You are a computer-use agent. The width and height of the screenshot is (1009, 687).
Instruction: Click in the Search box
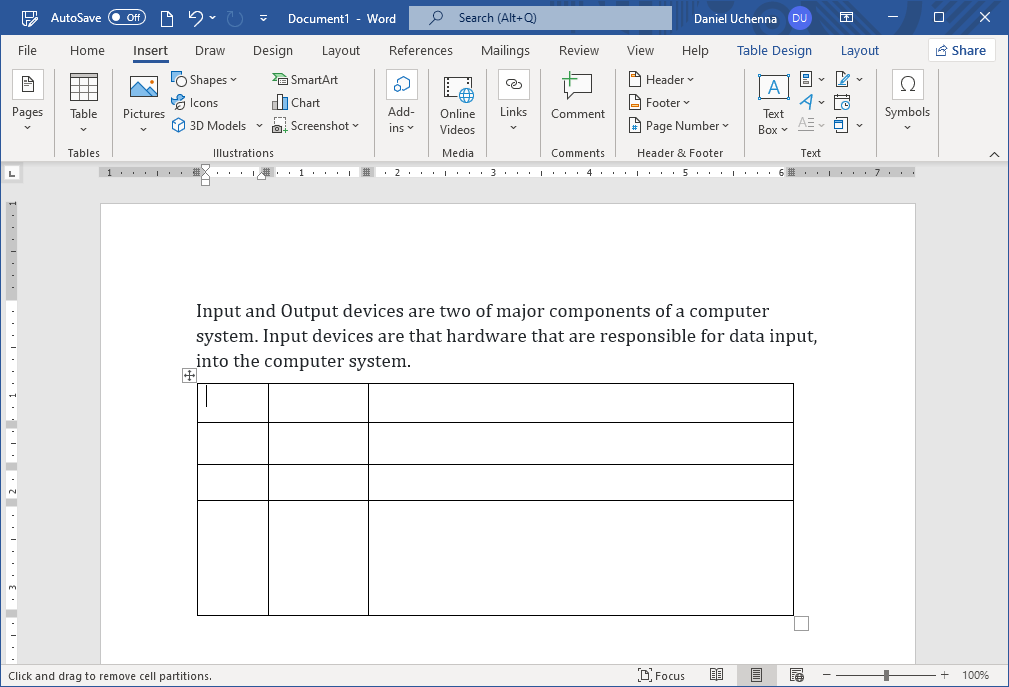pos(540,18)
